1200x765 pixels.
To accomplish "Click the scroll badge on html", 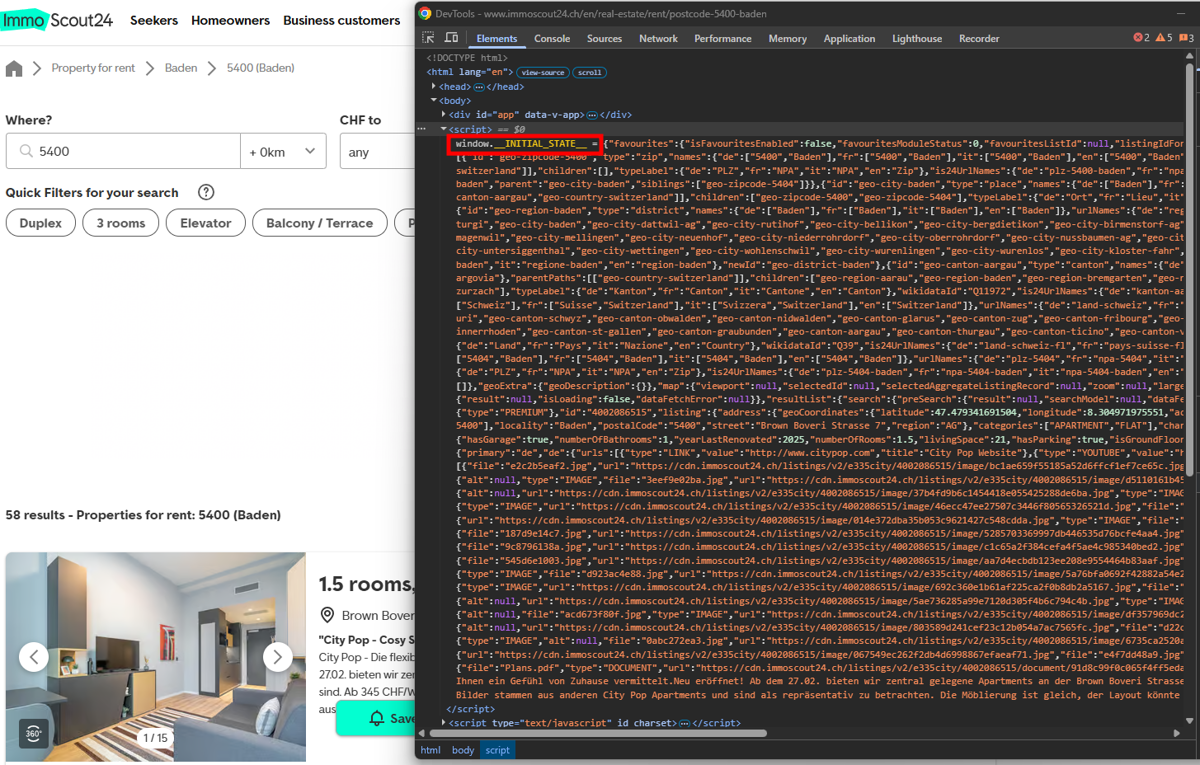I will pyautogui.click(x=590, y=73).
